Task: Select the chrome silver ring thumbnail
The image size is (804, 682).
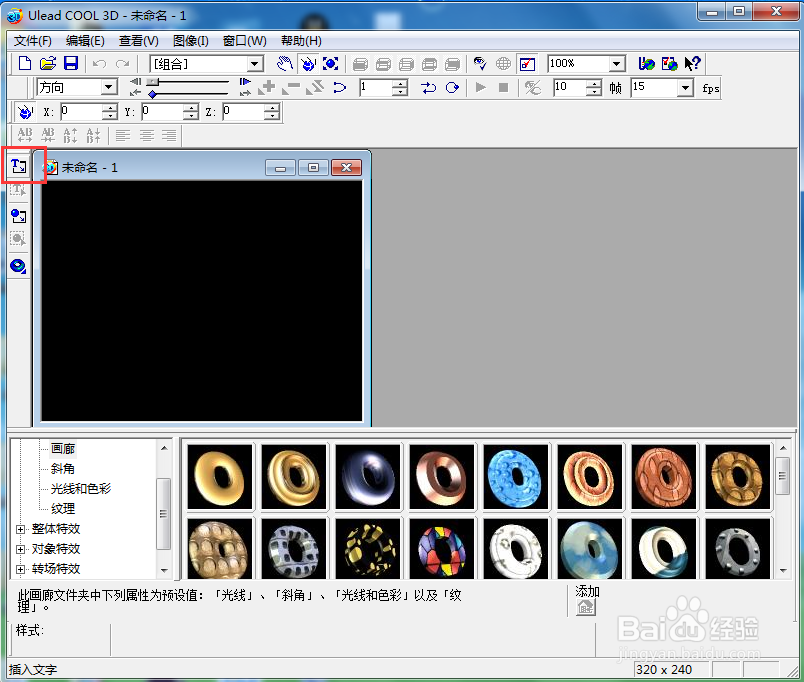Action: (x=368, y=477)
